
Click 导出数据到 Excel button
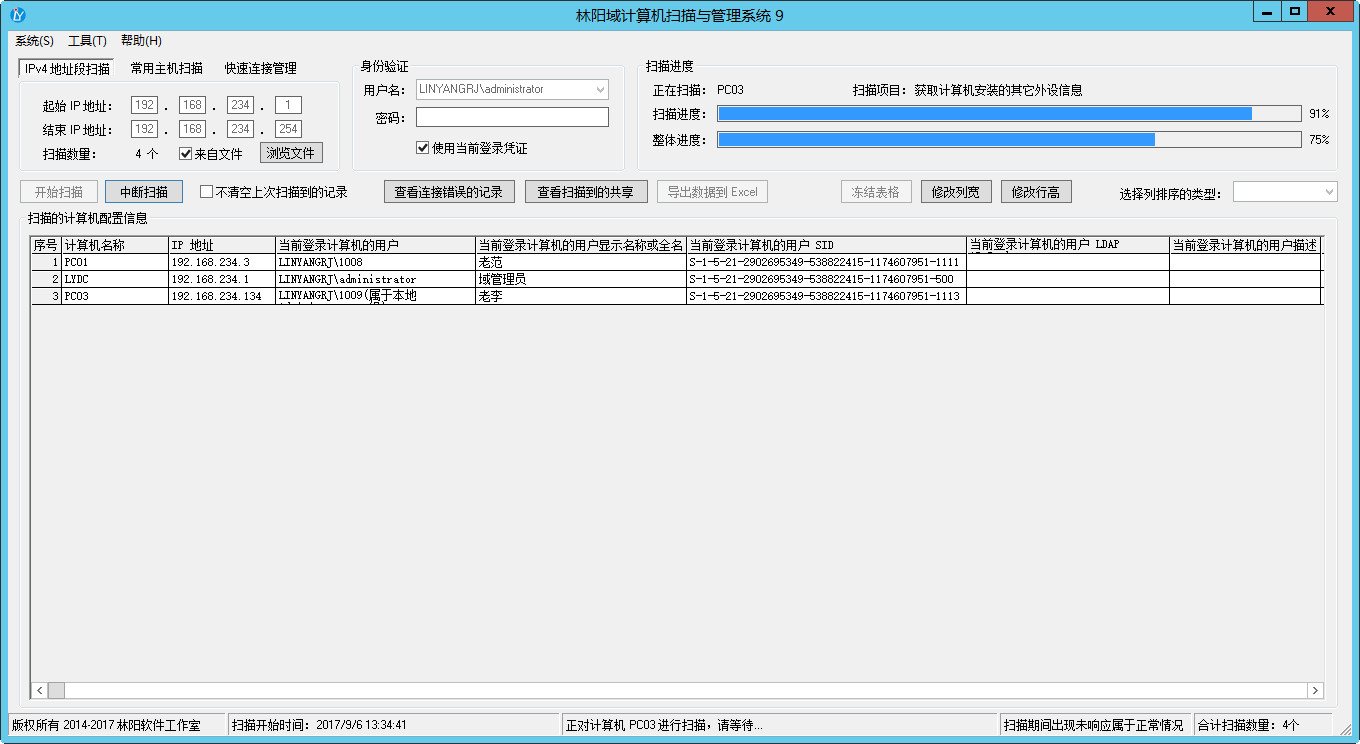(712, 192)
